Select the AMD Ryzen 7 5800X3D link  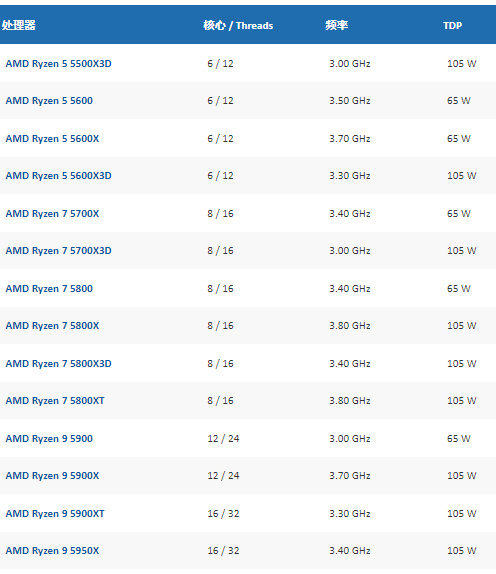click(59, 364)
